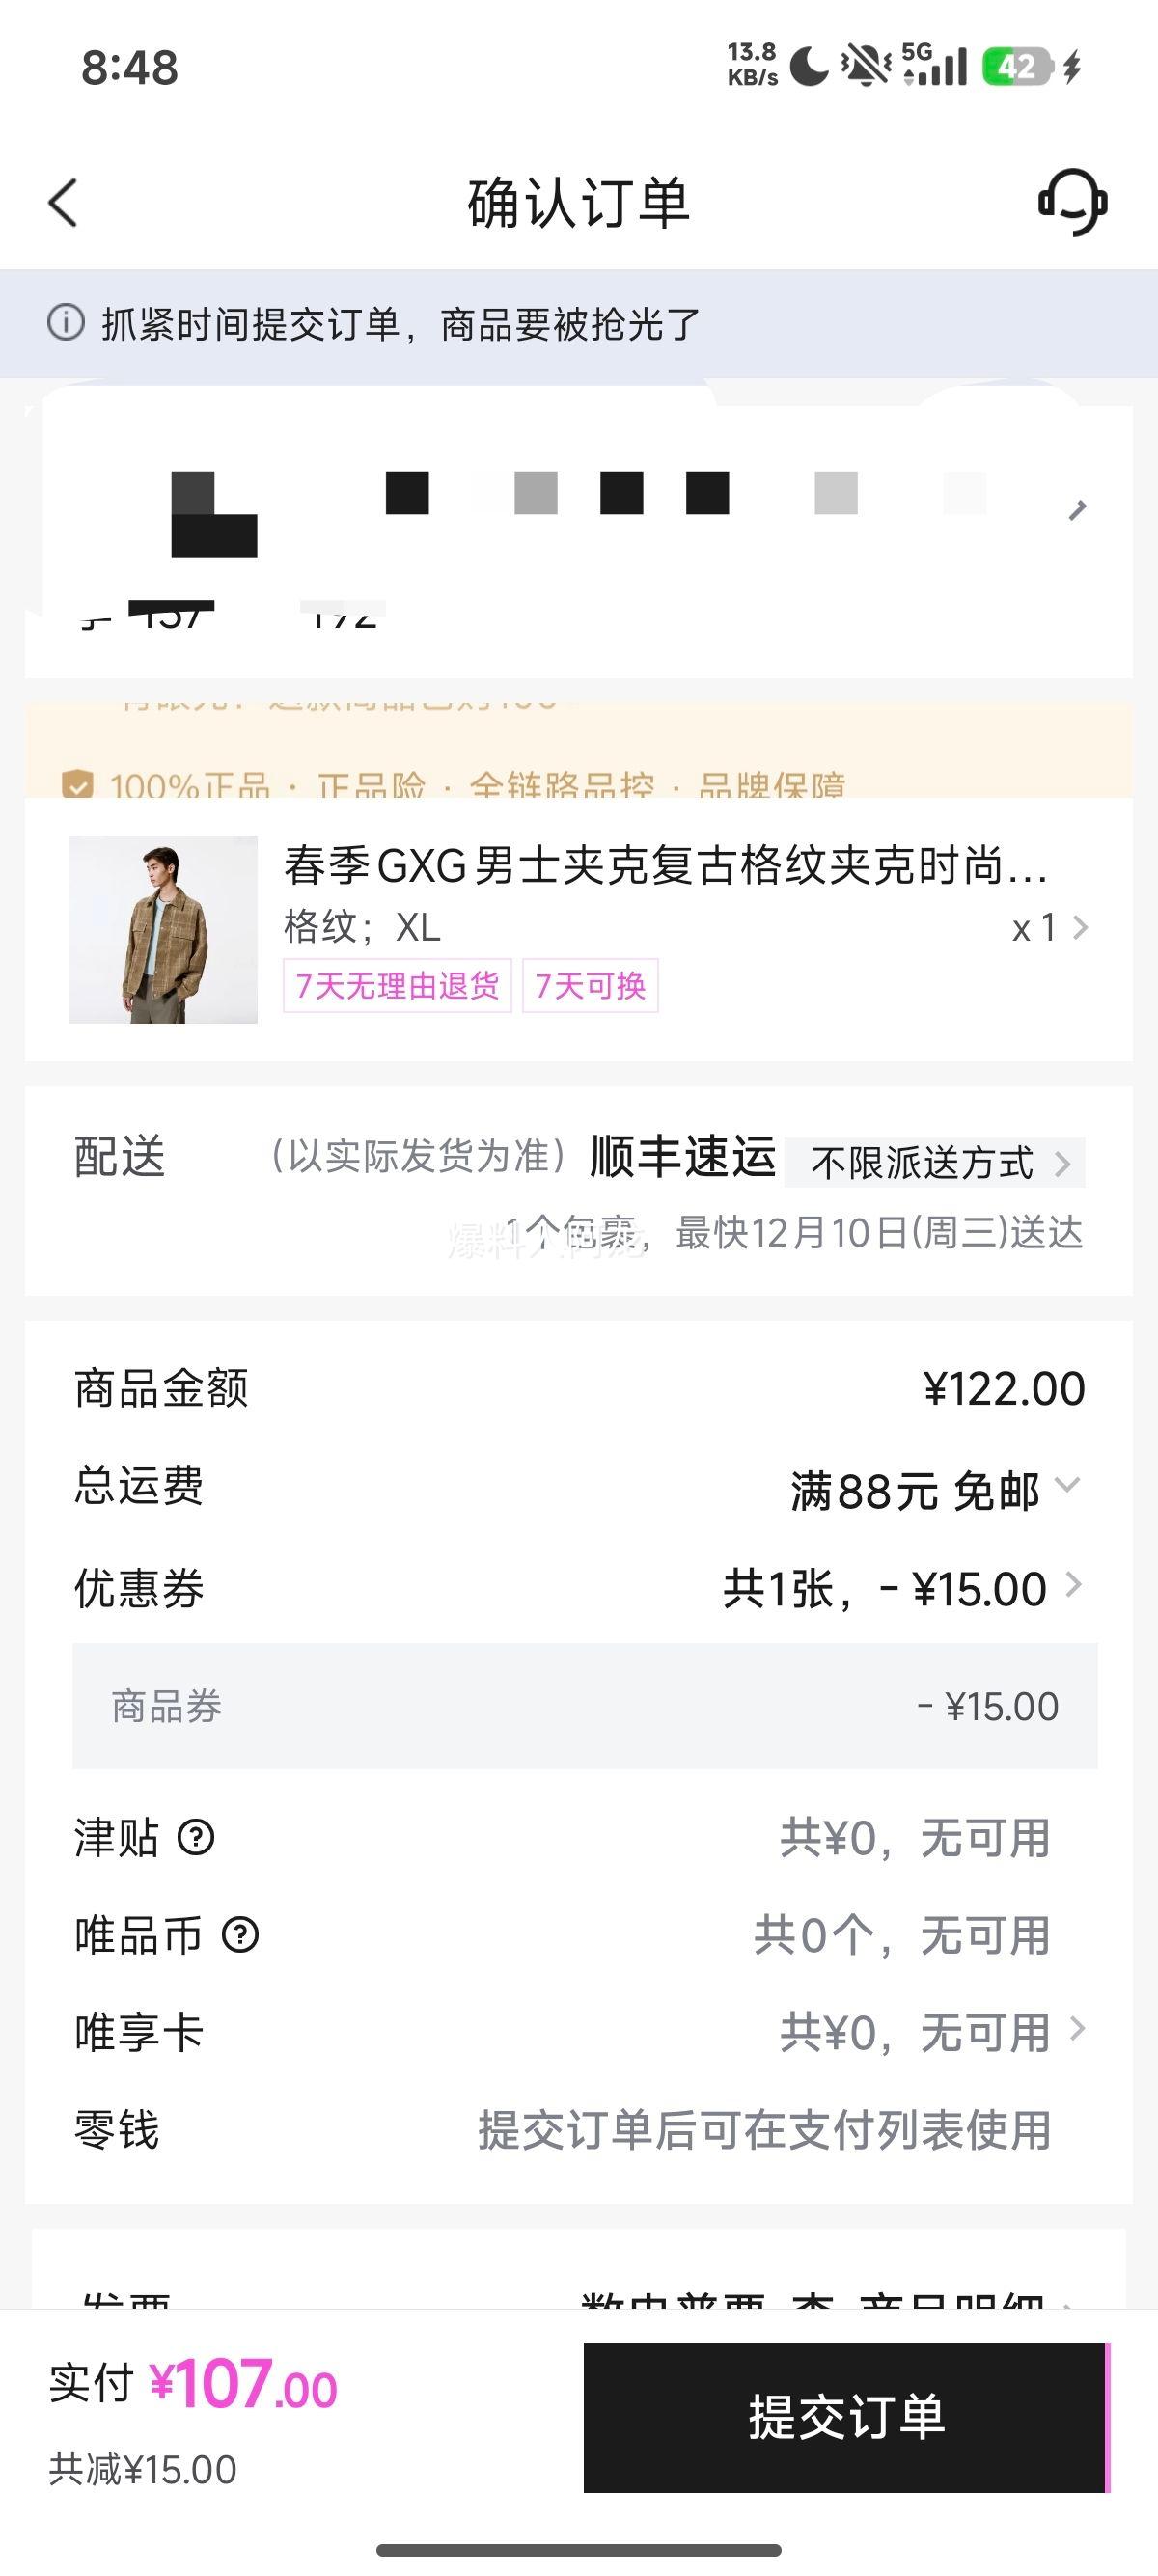Image resolution: width=1158 pixels, height=2576 pixels.
Task: Tap the 7天可换 exchange tag
Action: click(590, 986)
